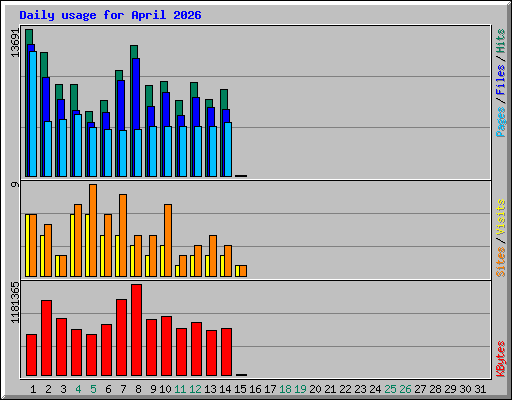The image size is (512, 400).
Task: Click day 29 on the x-axis
Action: [x=450, y=389]
